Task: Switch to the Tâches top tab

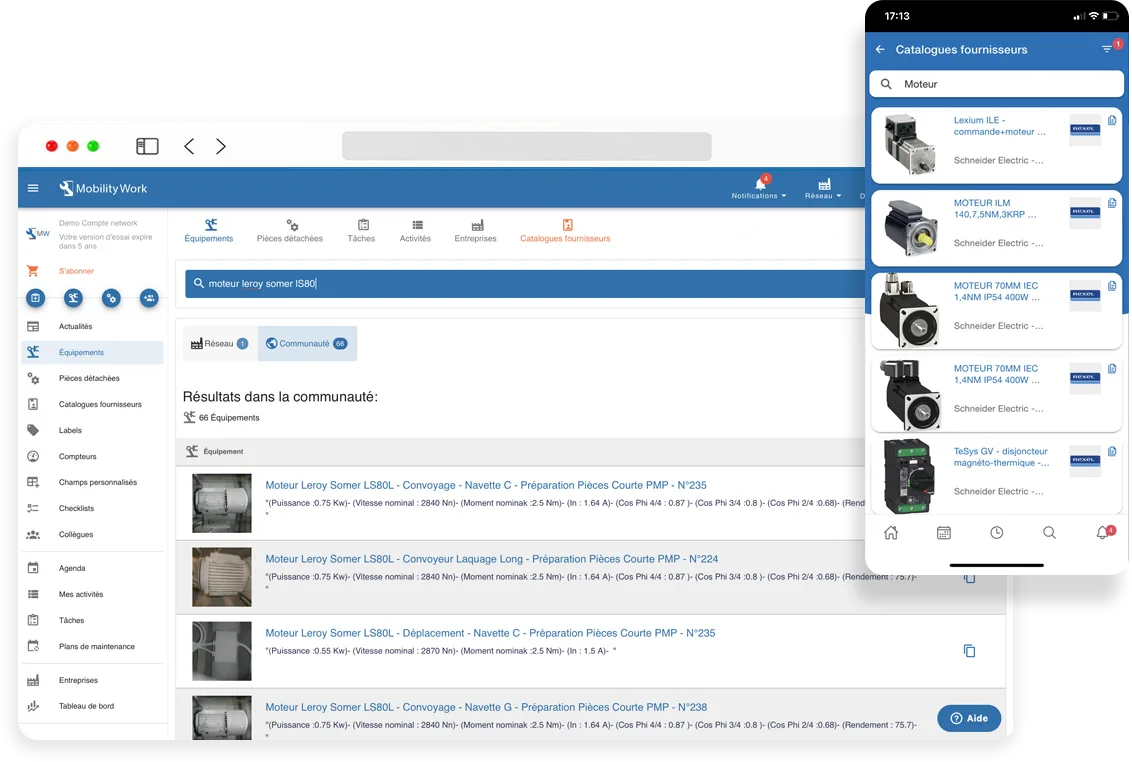Action: point(361,230)
